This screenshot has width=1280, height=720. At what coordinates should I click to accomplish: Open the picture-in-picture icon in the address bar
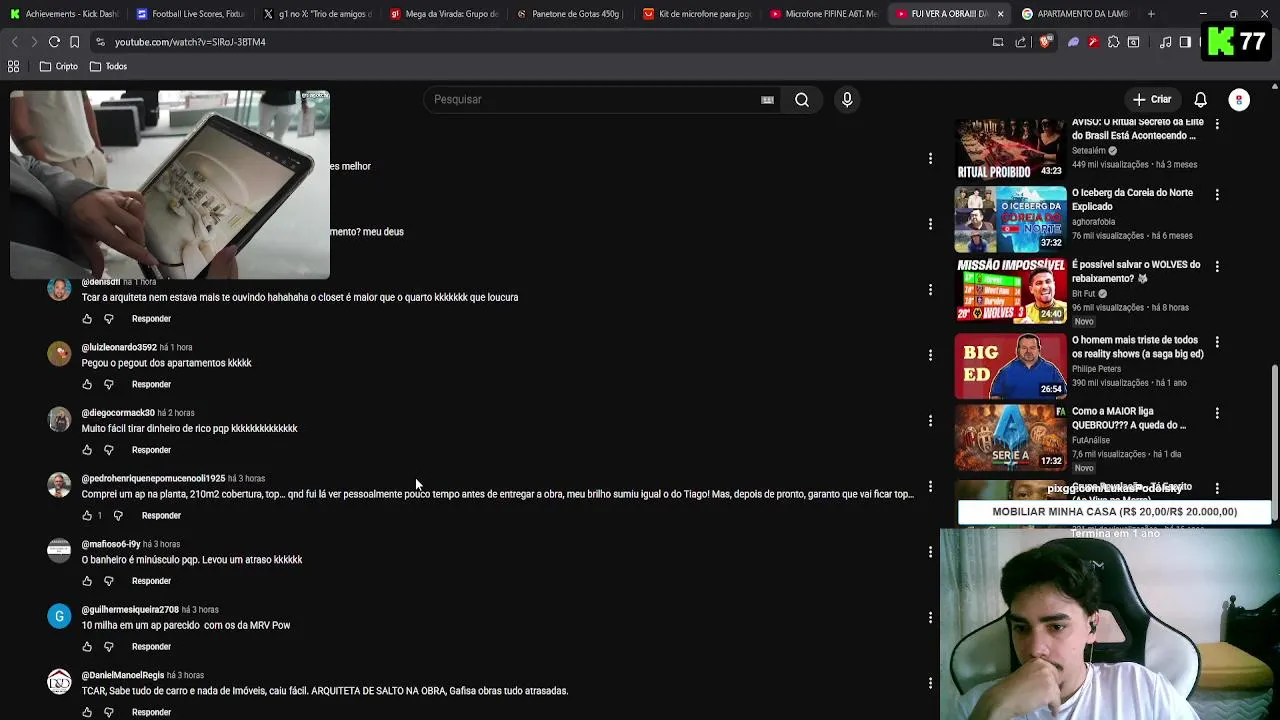tap(997, 42)
